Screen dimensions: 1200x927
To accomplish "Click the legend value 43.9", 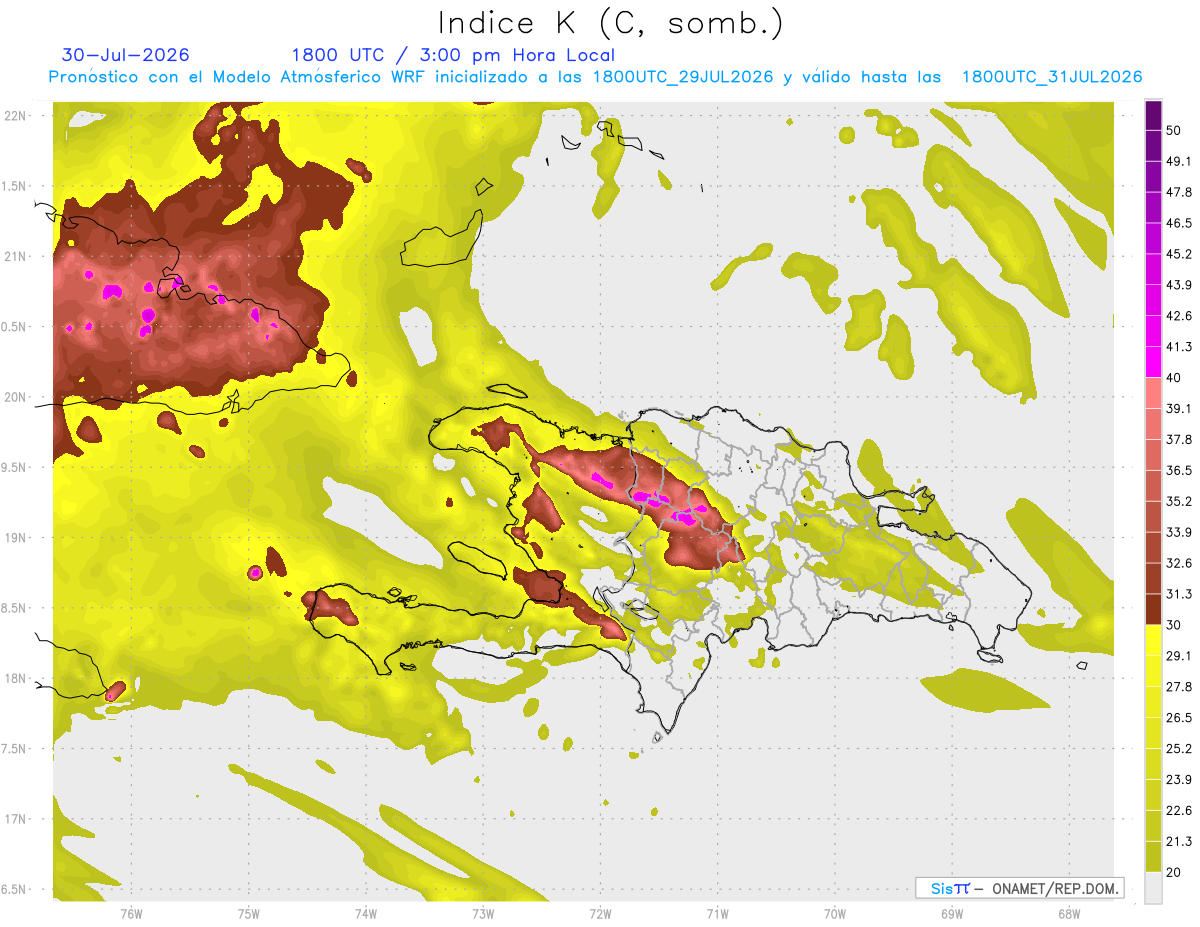I will coord(1179,285).
